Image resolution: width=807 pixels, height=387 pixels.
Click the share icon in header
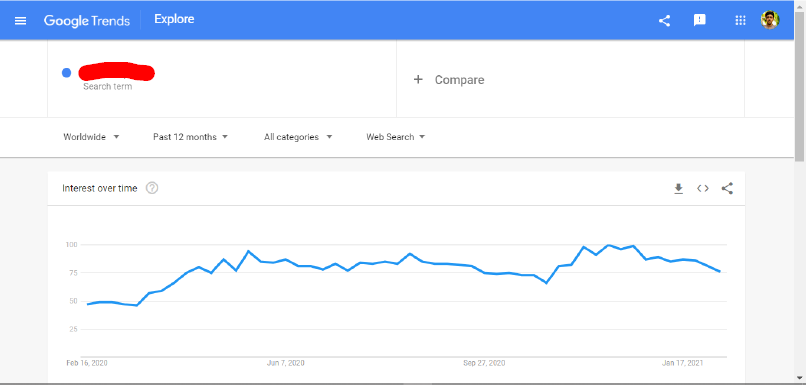click(664, 21)
